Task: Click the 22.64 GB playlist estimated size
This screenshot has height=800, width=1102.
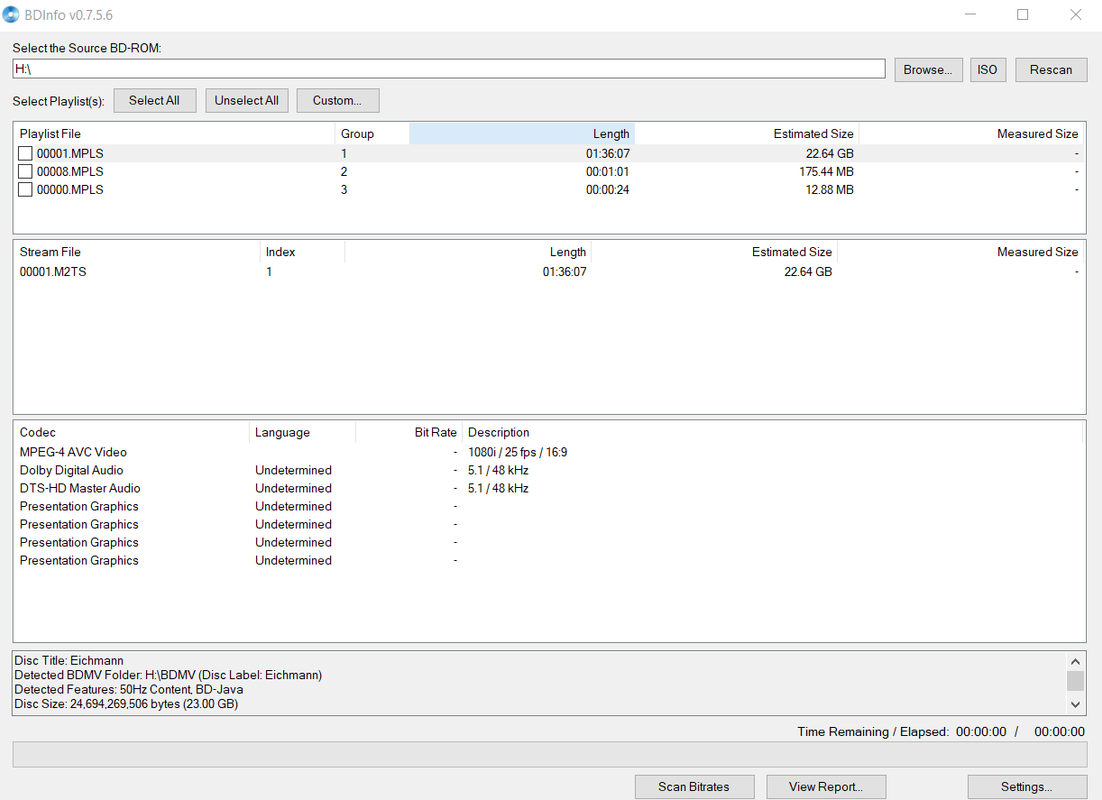Action: pos(829,153)
